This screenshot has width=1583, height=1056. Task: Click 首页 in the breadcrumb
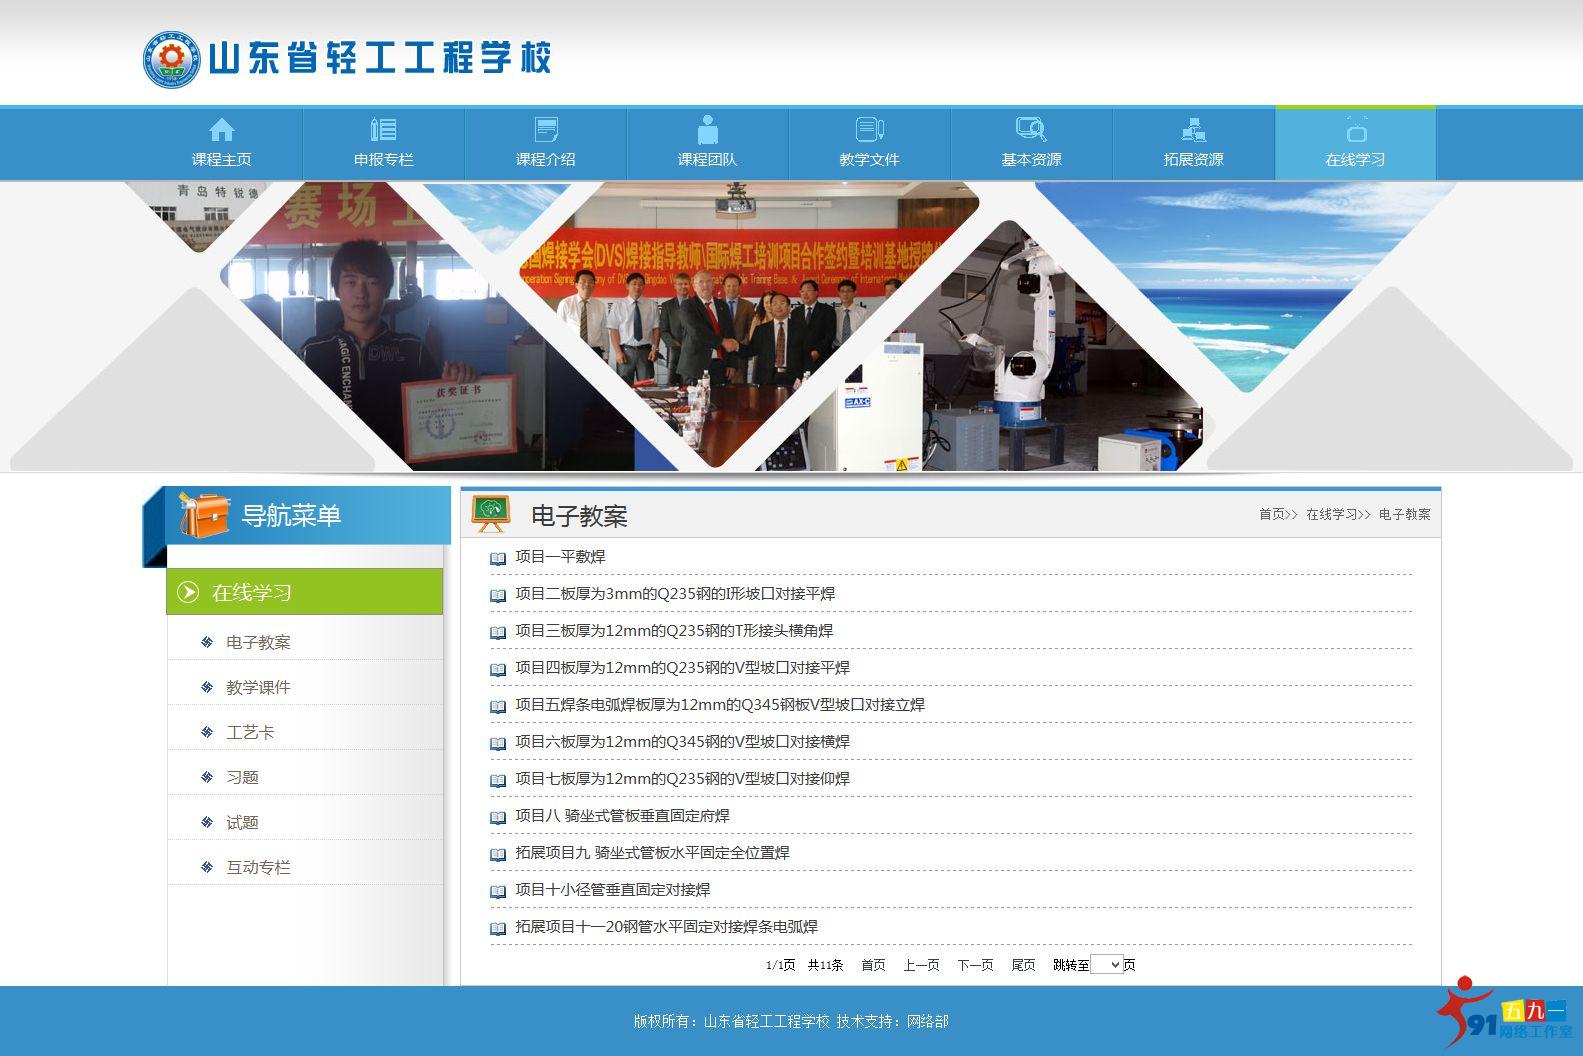point(1272,514)
